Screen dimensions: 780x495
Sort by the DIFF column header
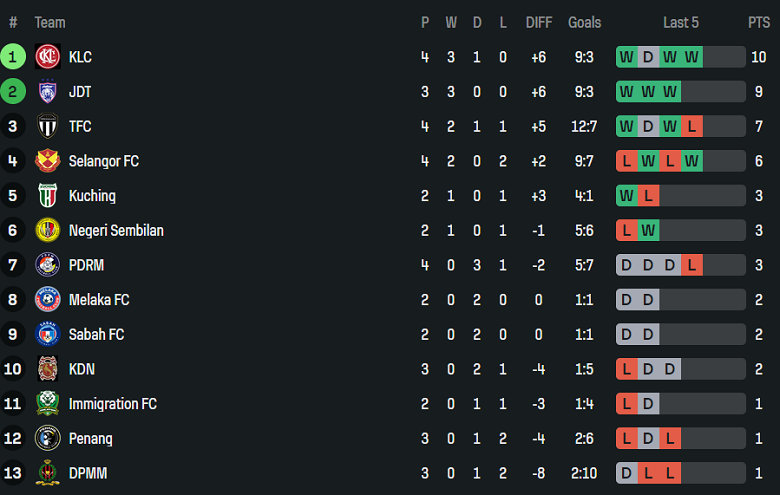pyautogui.click(x=539, y=22)
